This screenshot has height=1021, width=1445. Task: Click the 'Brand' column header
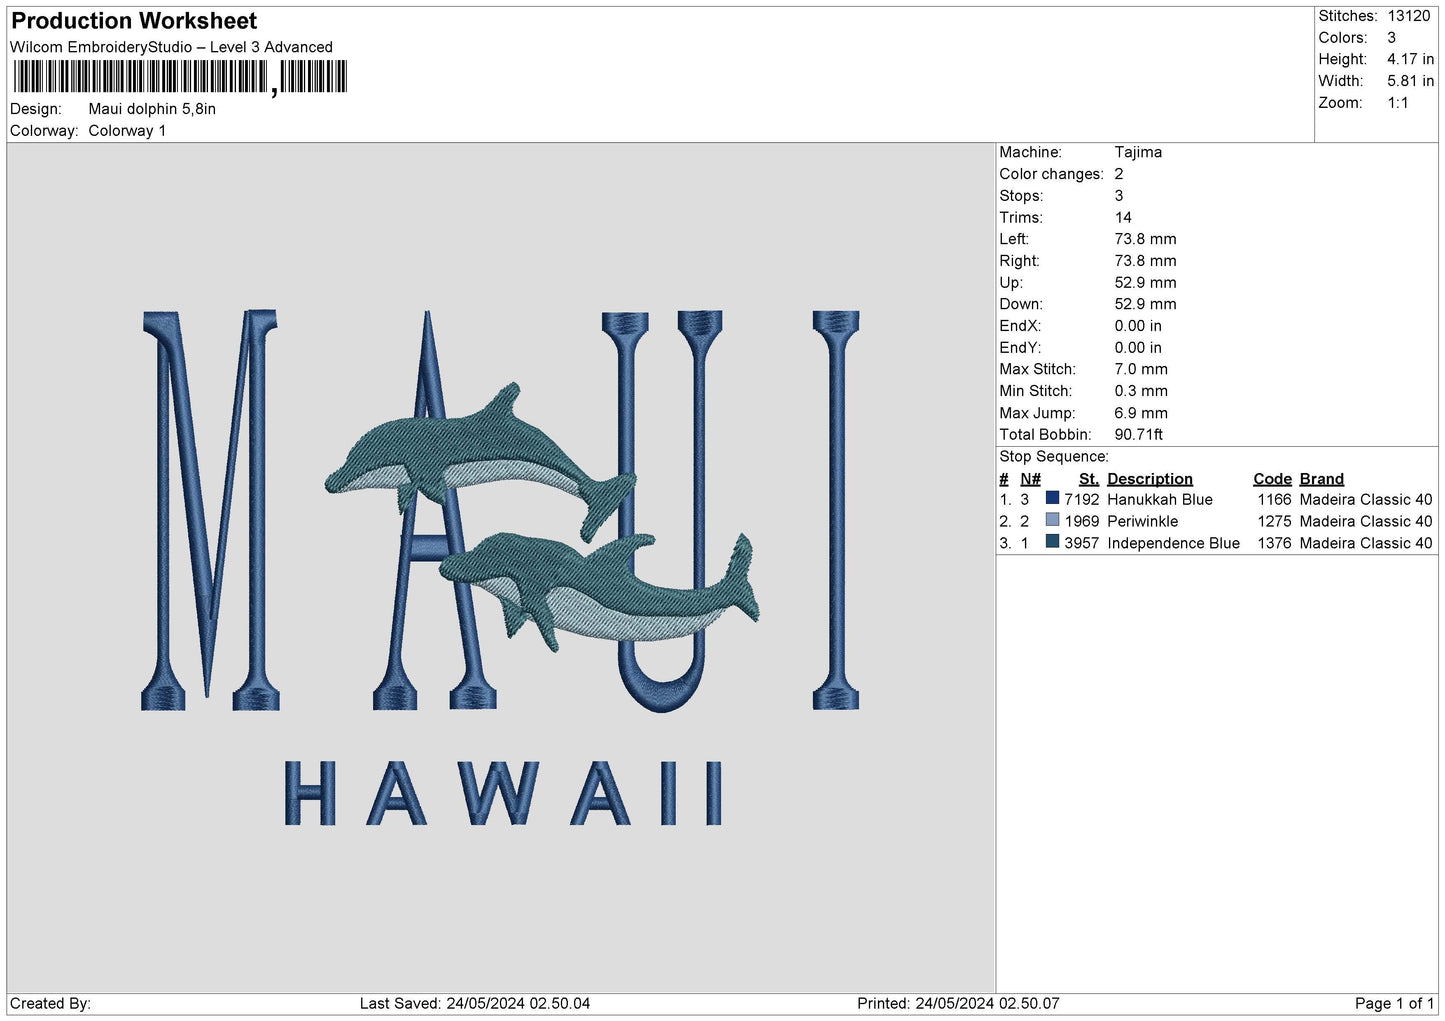1322,479
